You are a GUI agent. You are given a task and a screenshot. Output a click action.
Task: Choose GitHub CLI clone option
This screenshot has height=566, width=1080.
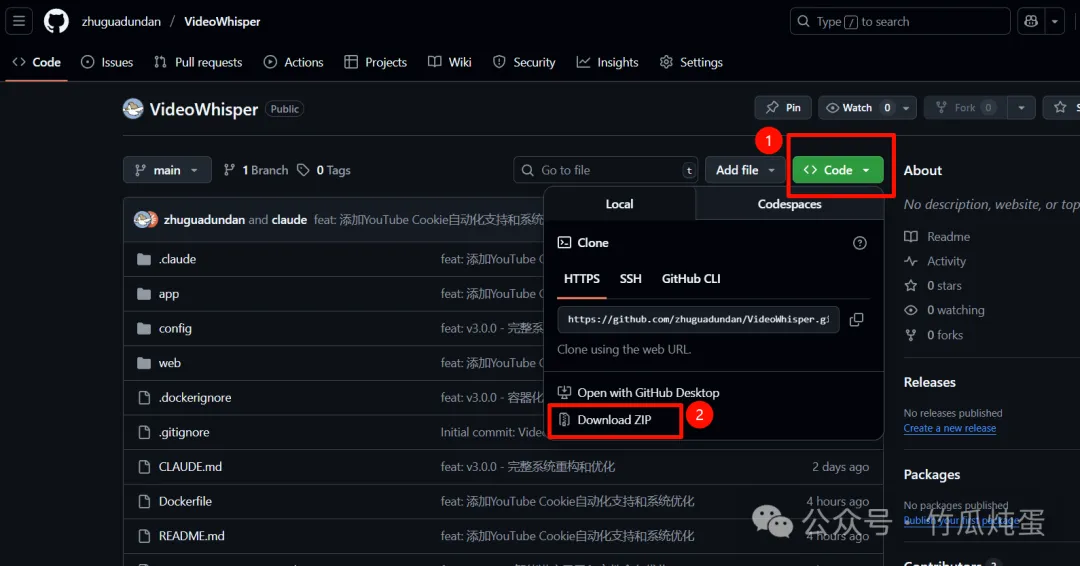691,279
